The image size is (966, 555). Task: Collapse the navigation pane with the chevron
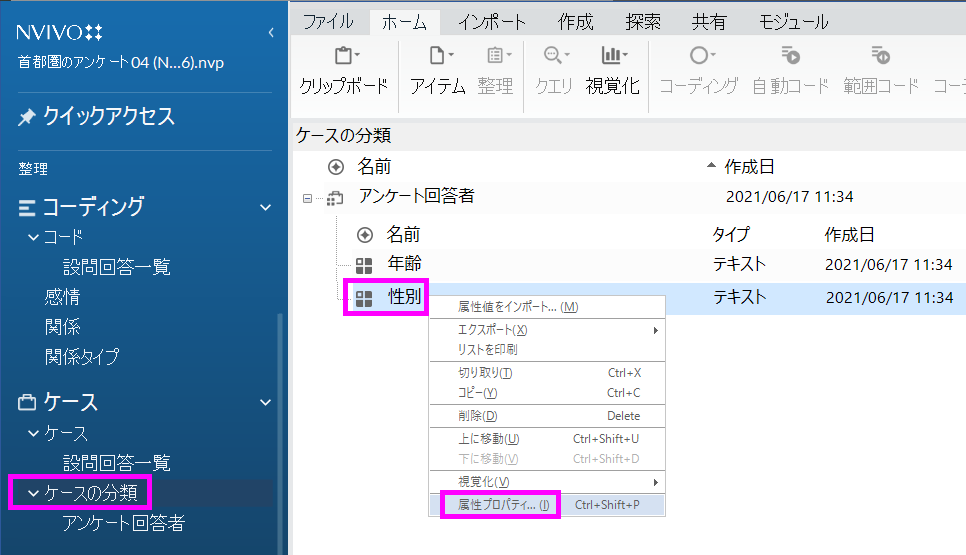tap(270, 33)
